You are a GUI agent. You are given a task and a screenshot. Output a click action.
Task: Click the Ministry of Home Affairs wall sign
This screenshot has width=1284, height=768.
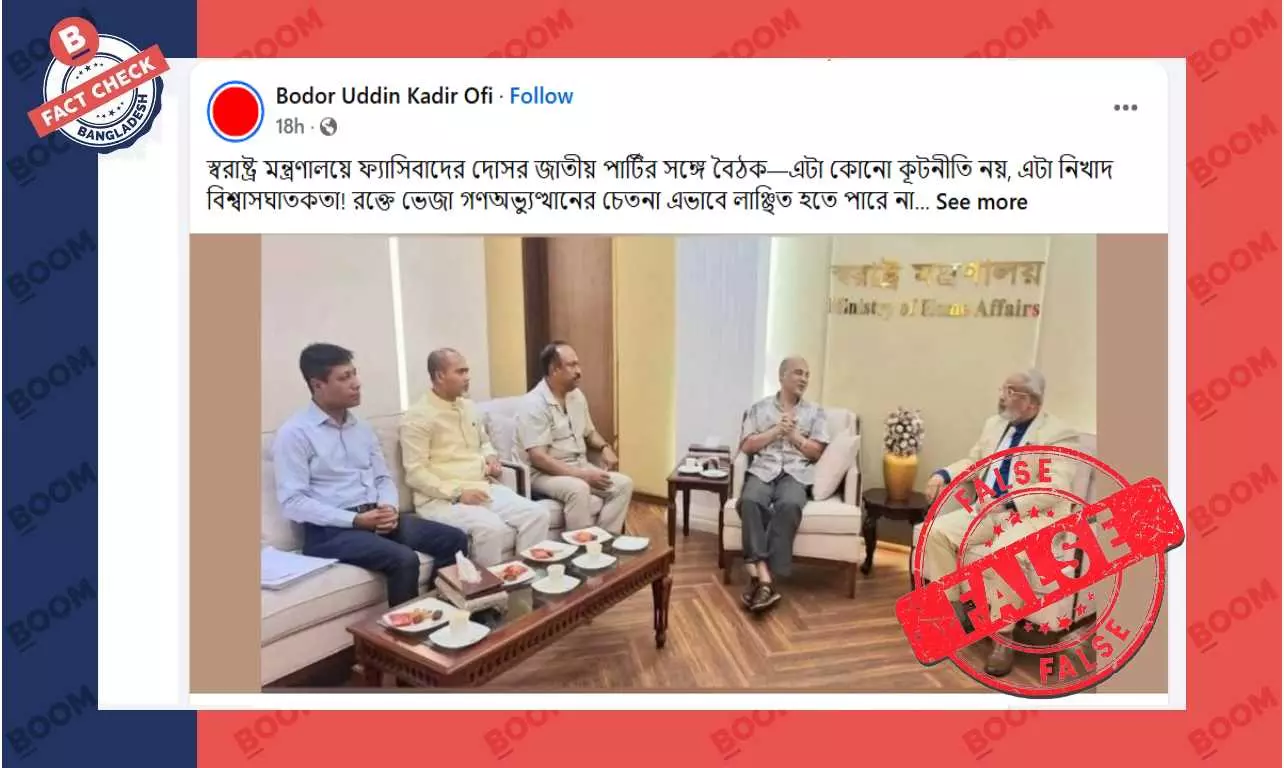click(936, 289)
